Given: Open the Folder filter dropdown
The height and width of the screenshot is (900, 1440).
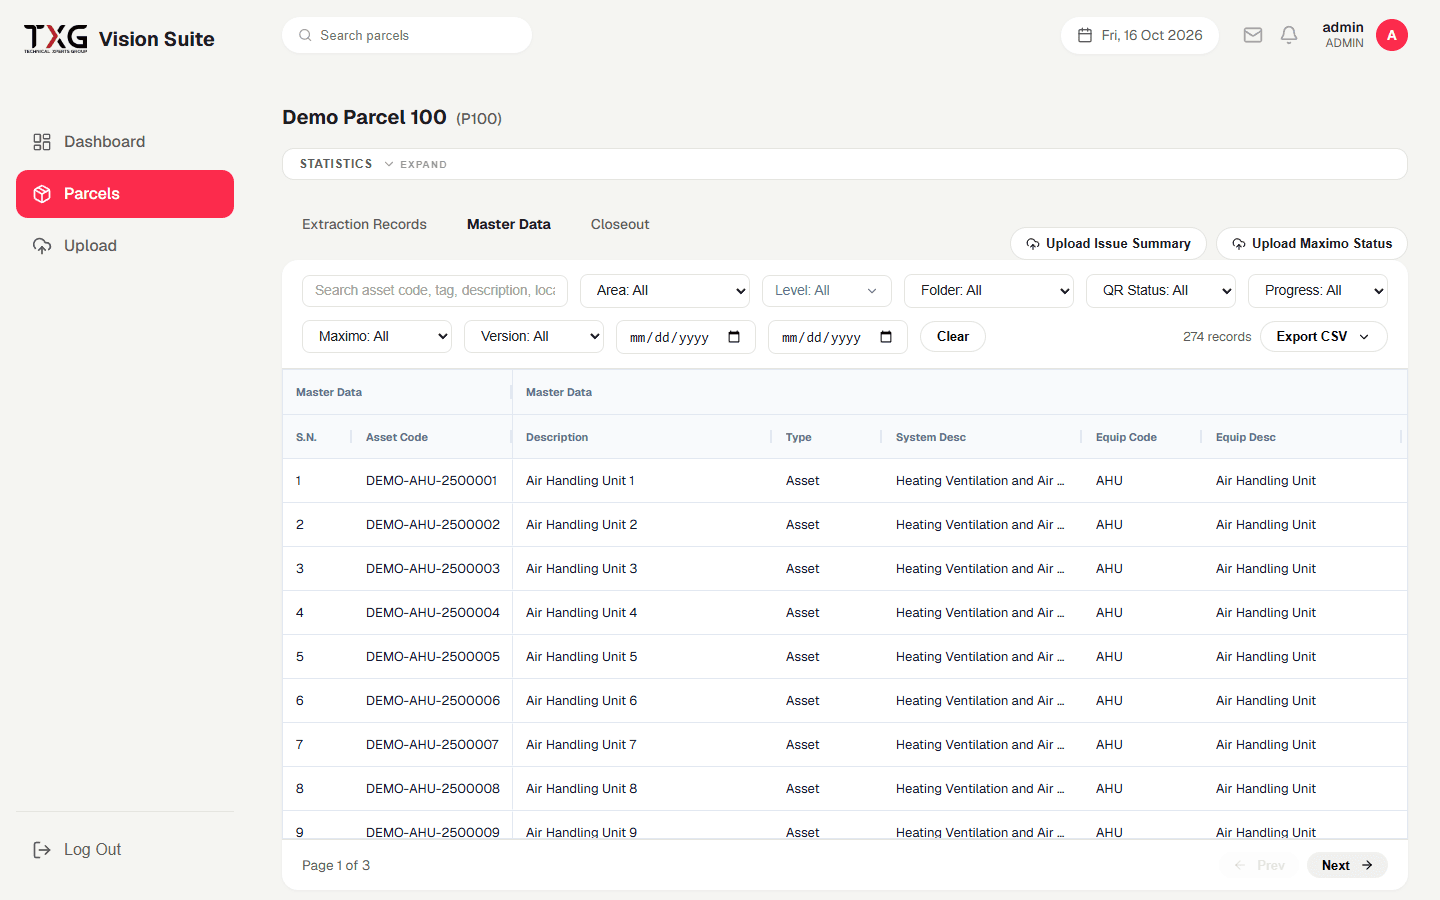Looking at the screenshot, I should click(989, 291).
